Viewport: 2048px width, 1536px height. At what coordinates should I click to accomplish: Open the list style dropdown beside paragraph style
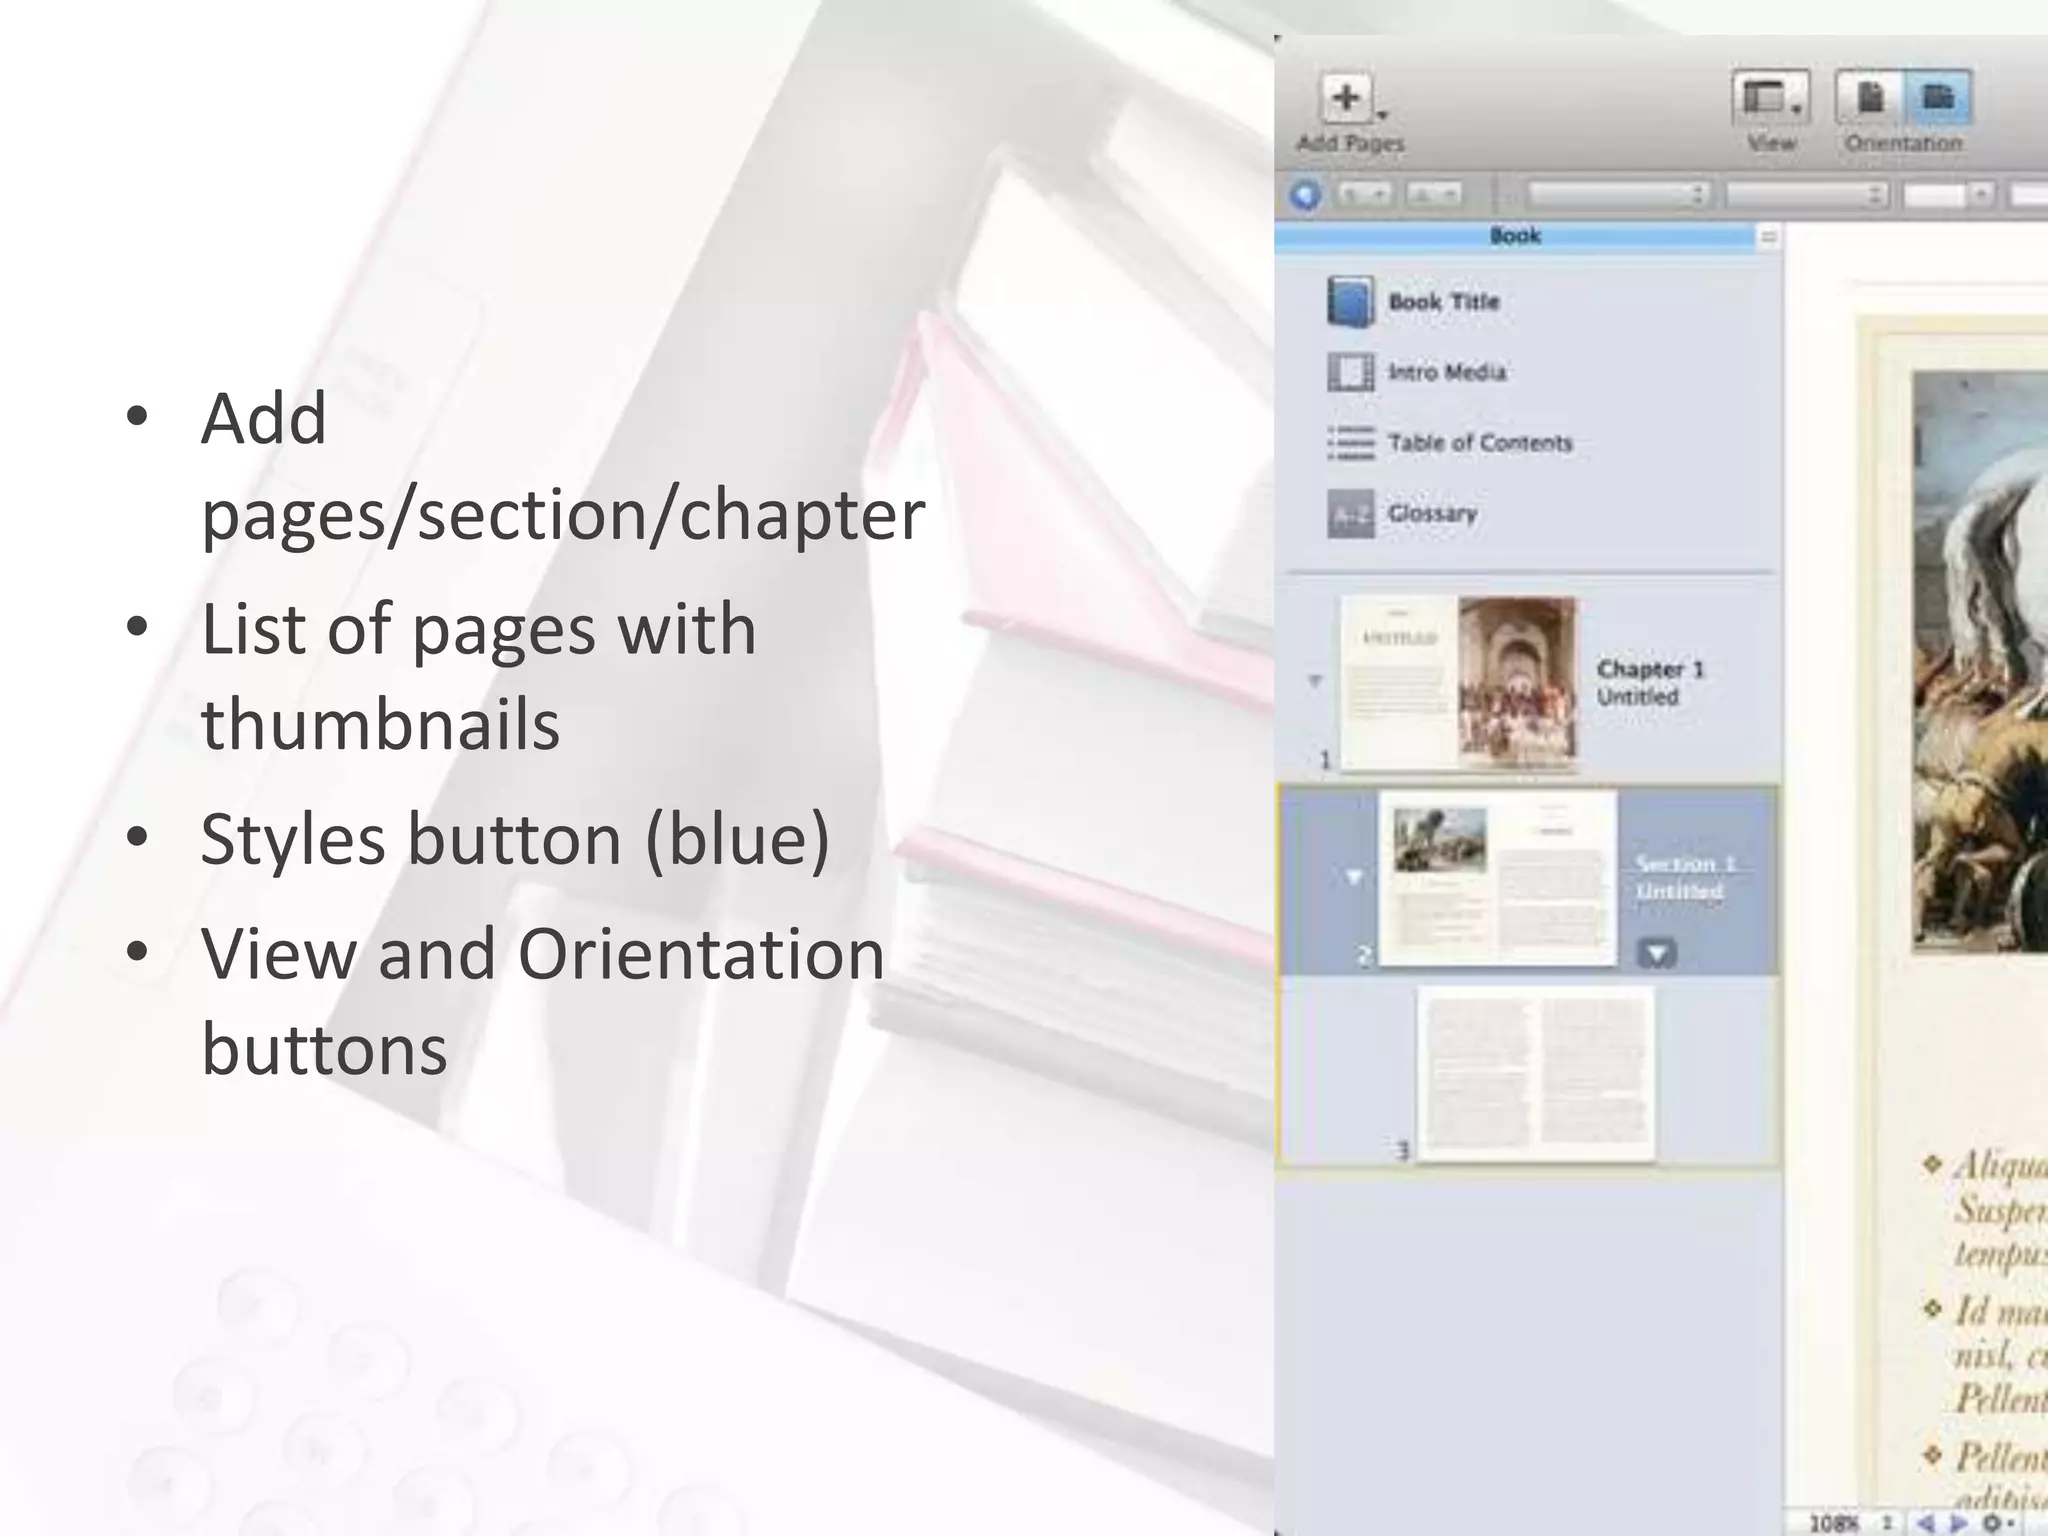[x=1434, y=194]
